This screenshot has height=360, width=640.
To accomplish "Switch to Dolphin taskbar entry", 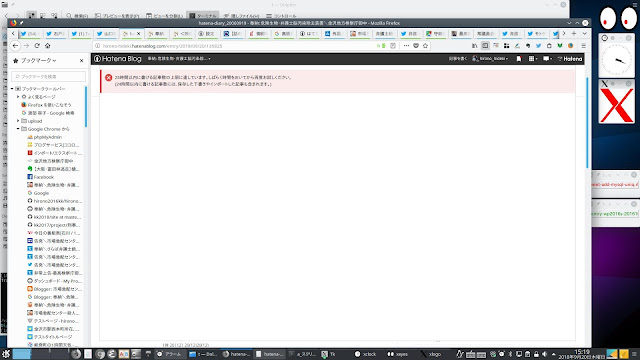I will 203,354.
